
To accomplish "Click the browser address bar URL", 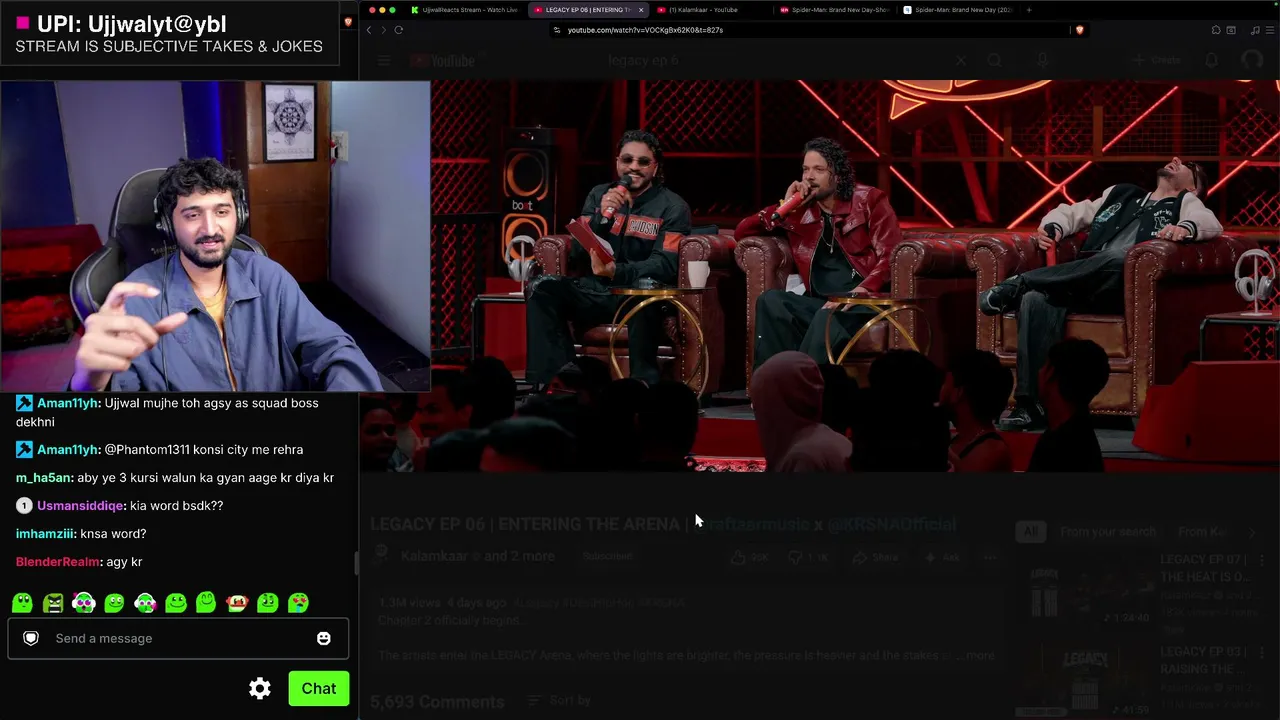I will pyautogui.click(x=645, y=30).
